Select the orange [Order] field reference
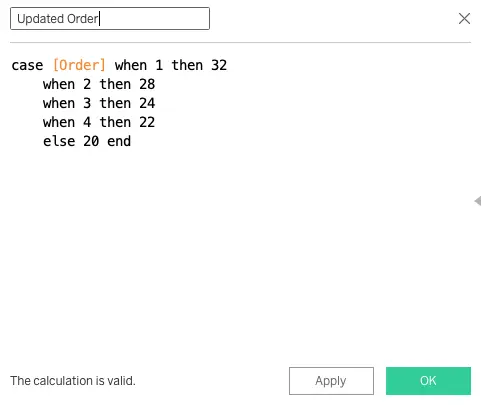 tap(79, 65)
